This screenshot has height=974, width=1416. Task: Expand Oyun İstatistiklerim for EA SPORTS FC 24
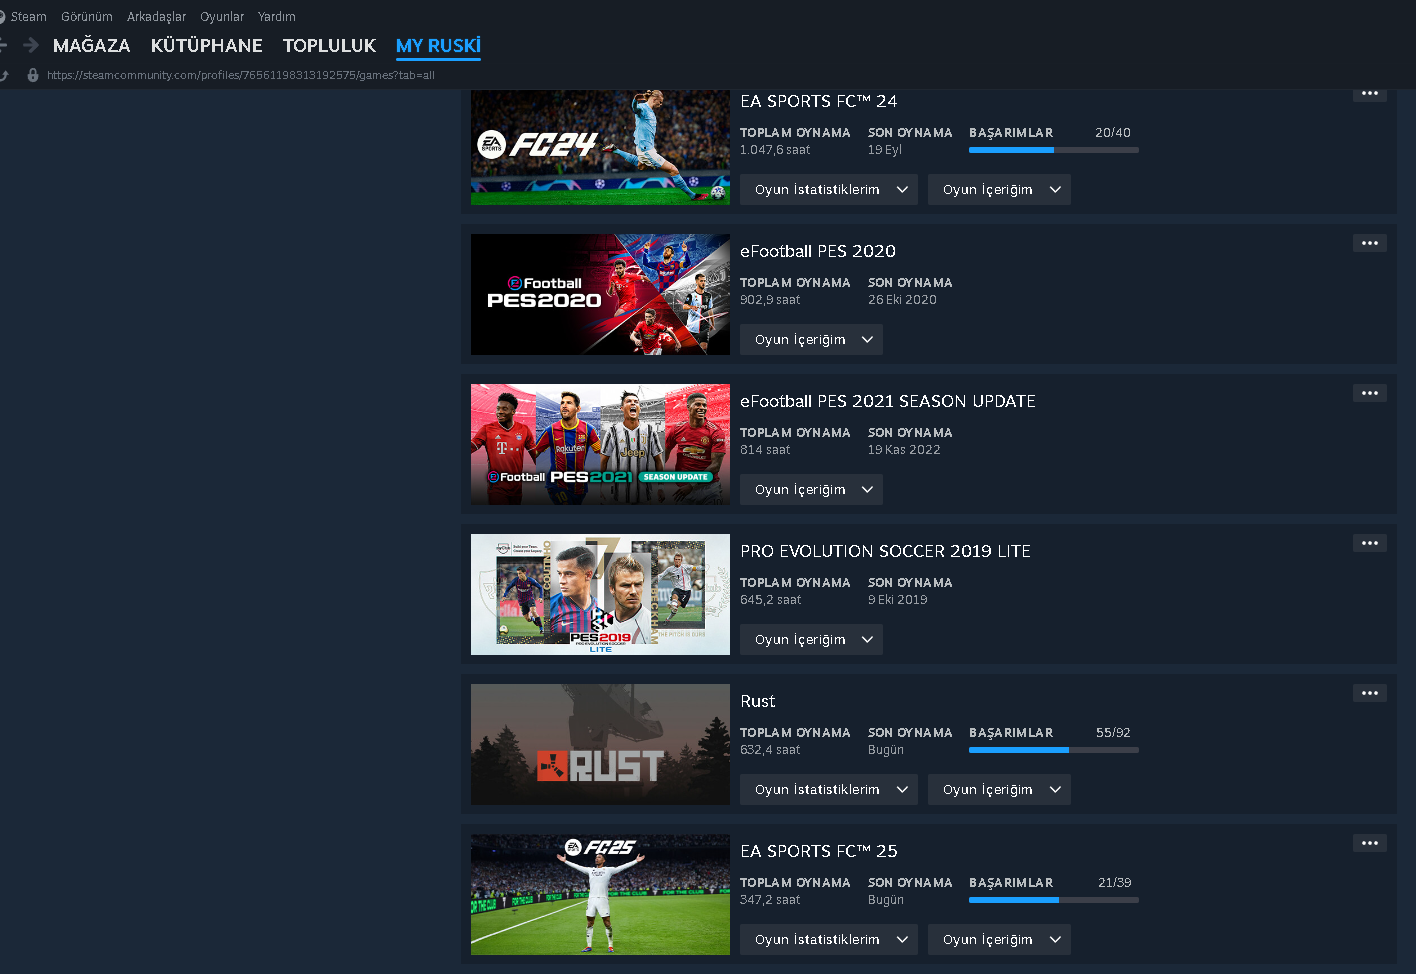[829, 190]
